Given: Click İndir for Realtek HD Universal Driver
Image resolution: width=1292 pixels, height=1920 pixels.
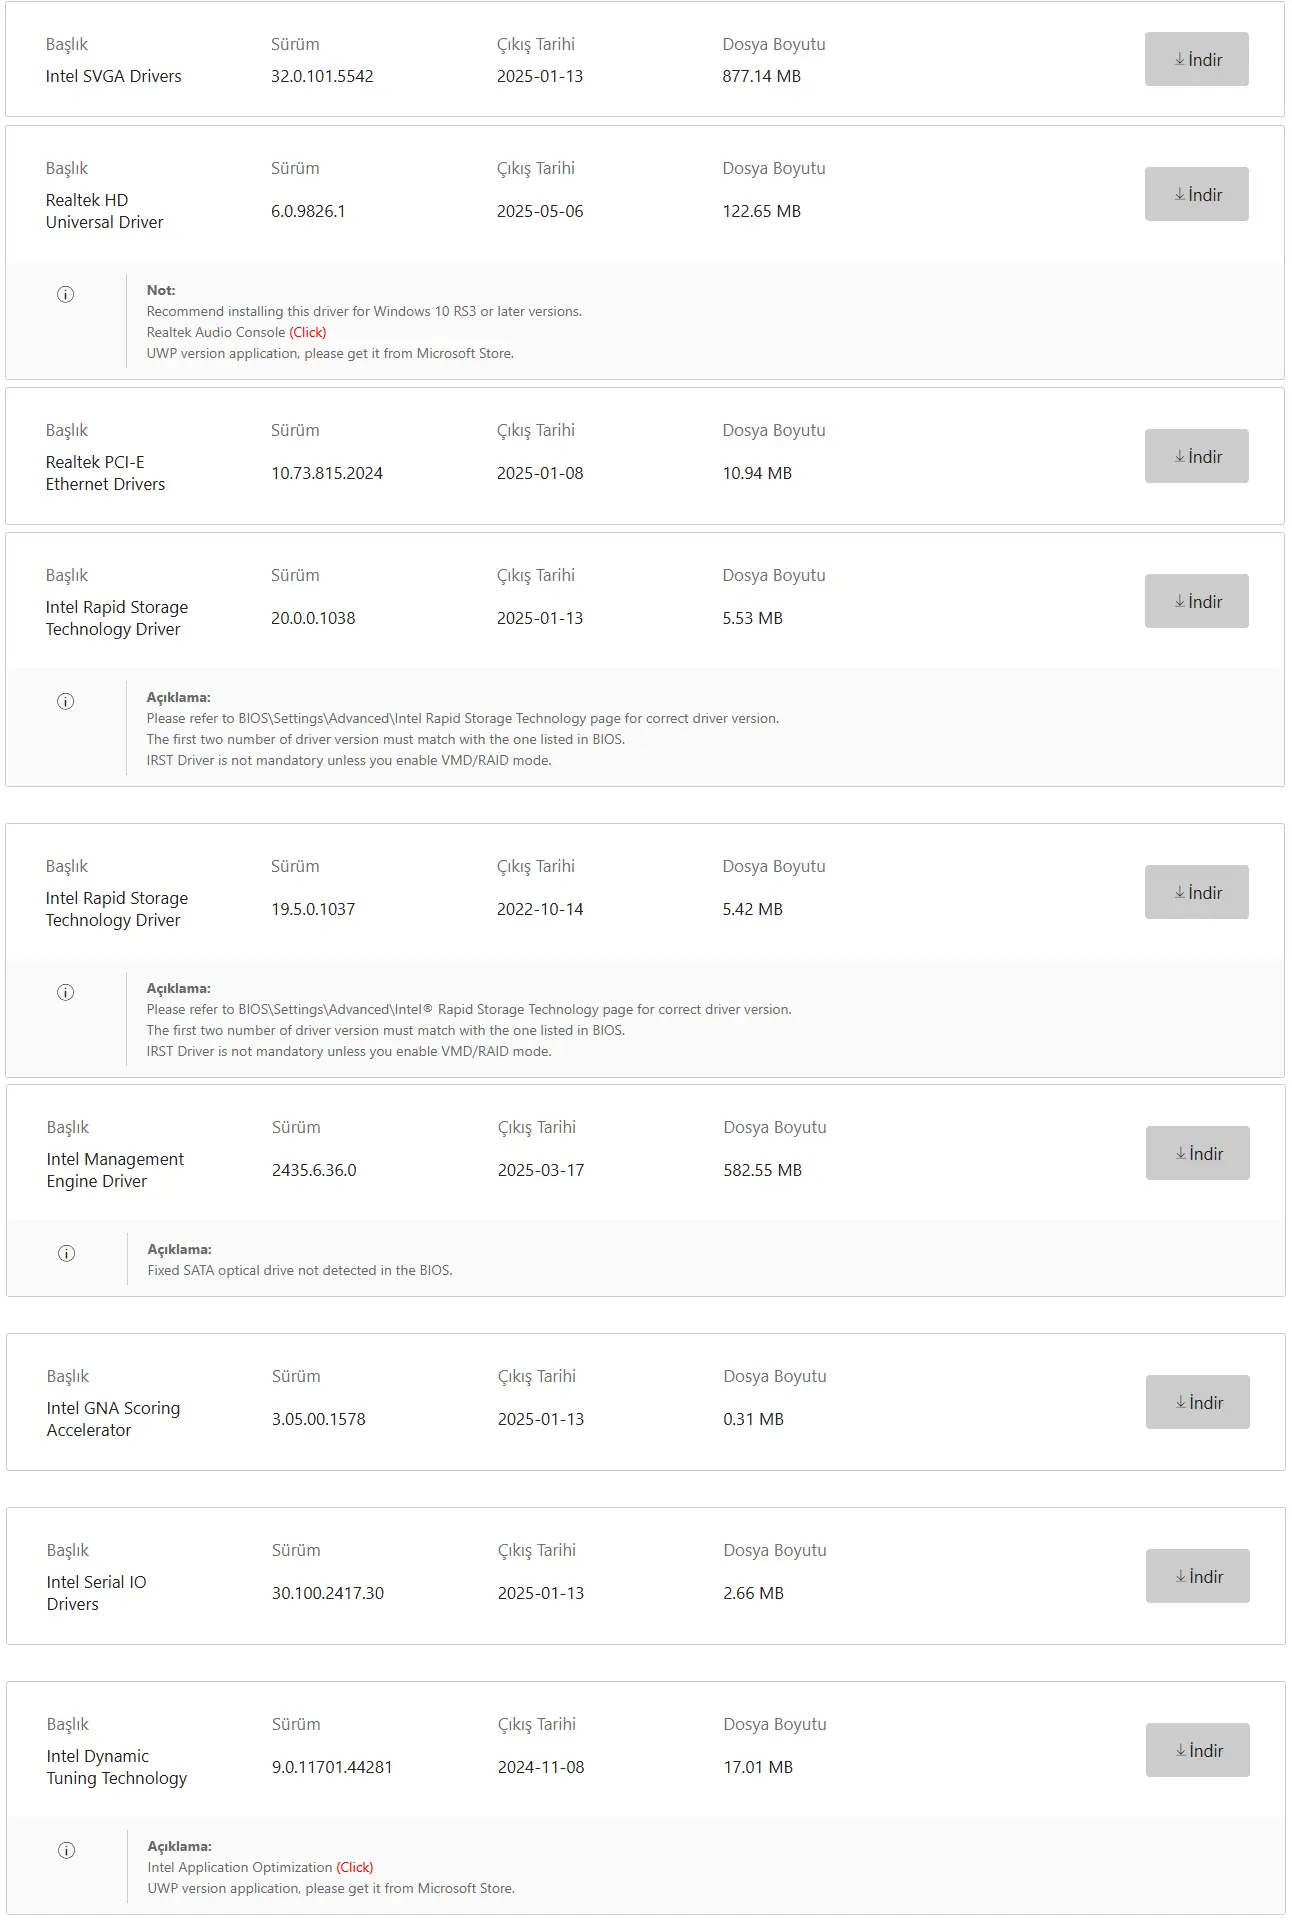Looking at the screenshot, I should [x=1196, y=194].
